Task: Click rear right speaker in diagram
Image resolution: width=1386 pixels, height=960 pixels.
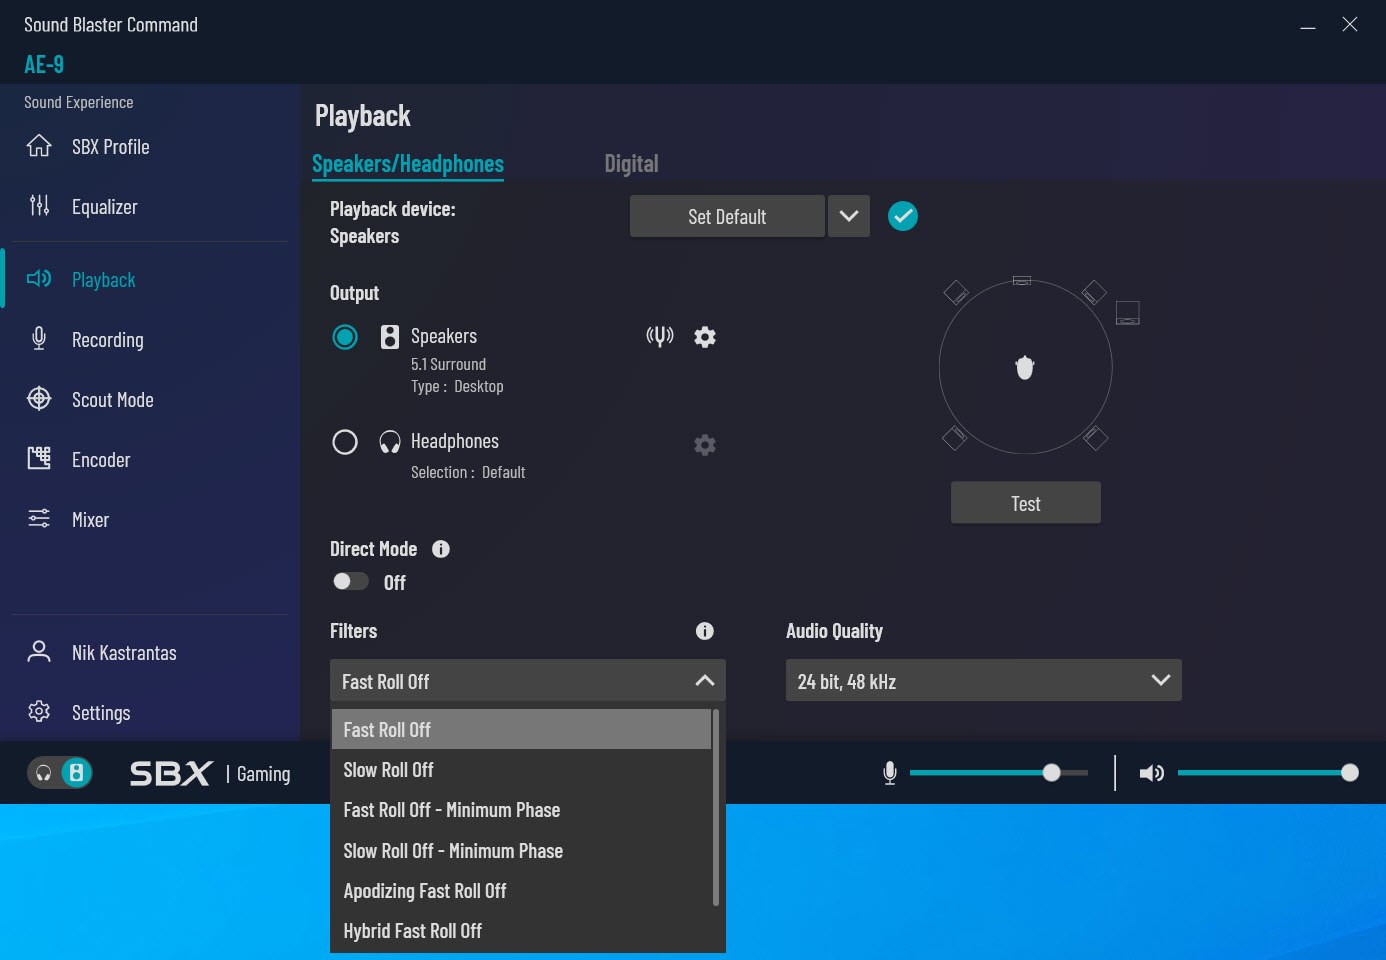Action: [1096, 437]
